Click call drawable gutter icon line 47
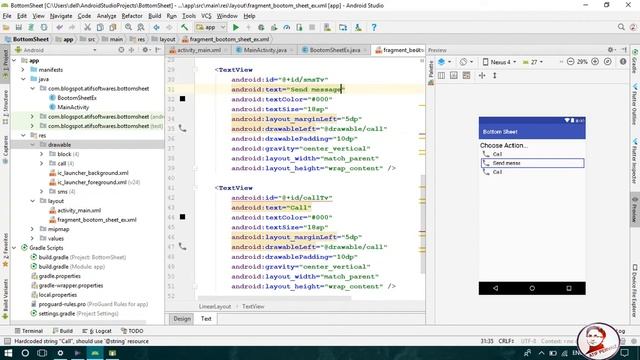Screen dimensions: 640x360 (x=182, y=246)
